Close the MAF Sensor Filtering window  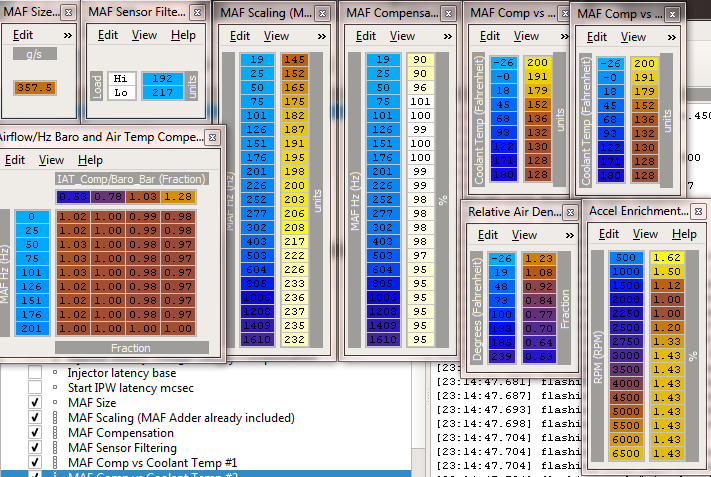pos(197,12)
